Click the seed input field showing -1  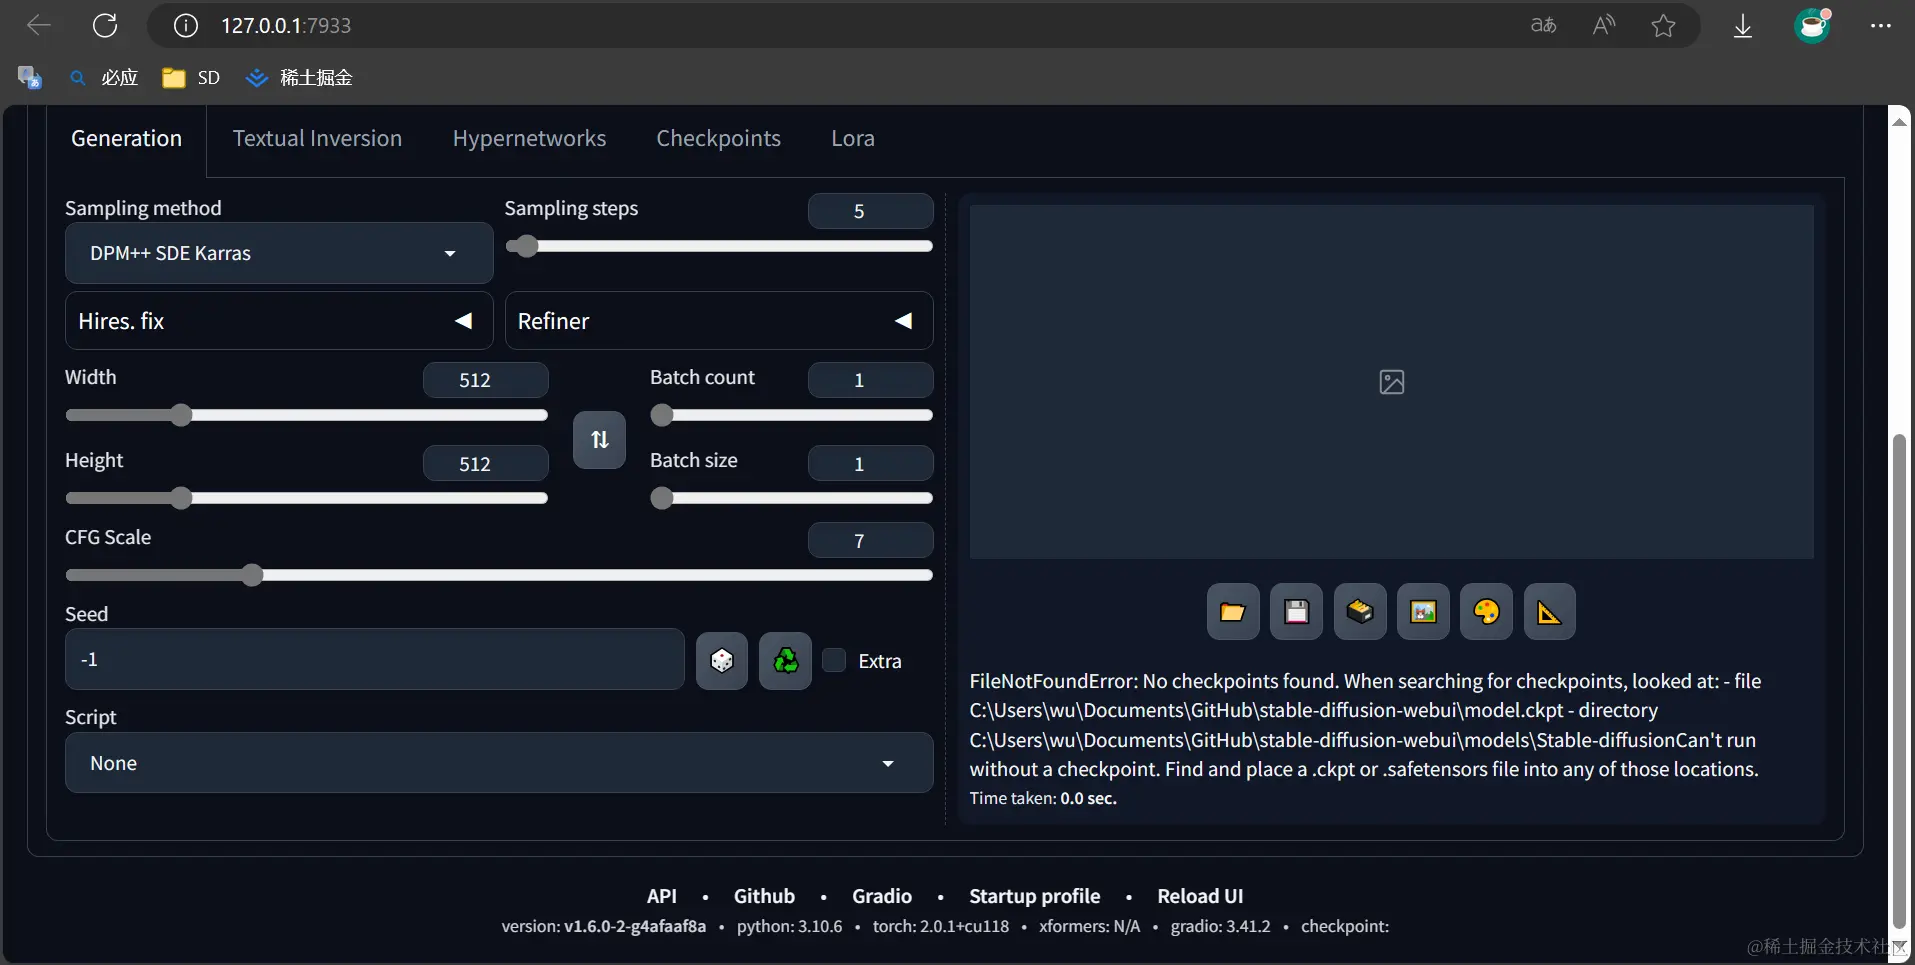click(x=374, y=660)
